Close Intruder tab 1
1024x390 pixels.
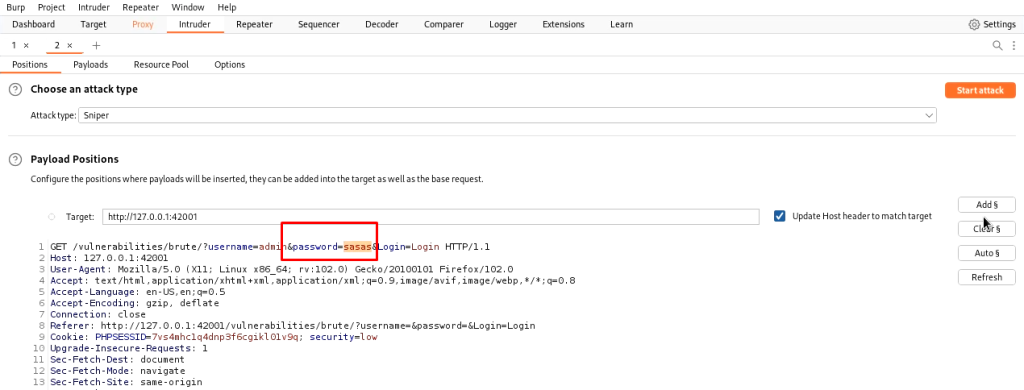pos(26,45)
